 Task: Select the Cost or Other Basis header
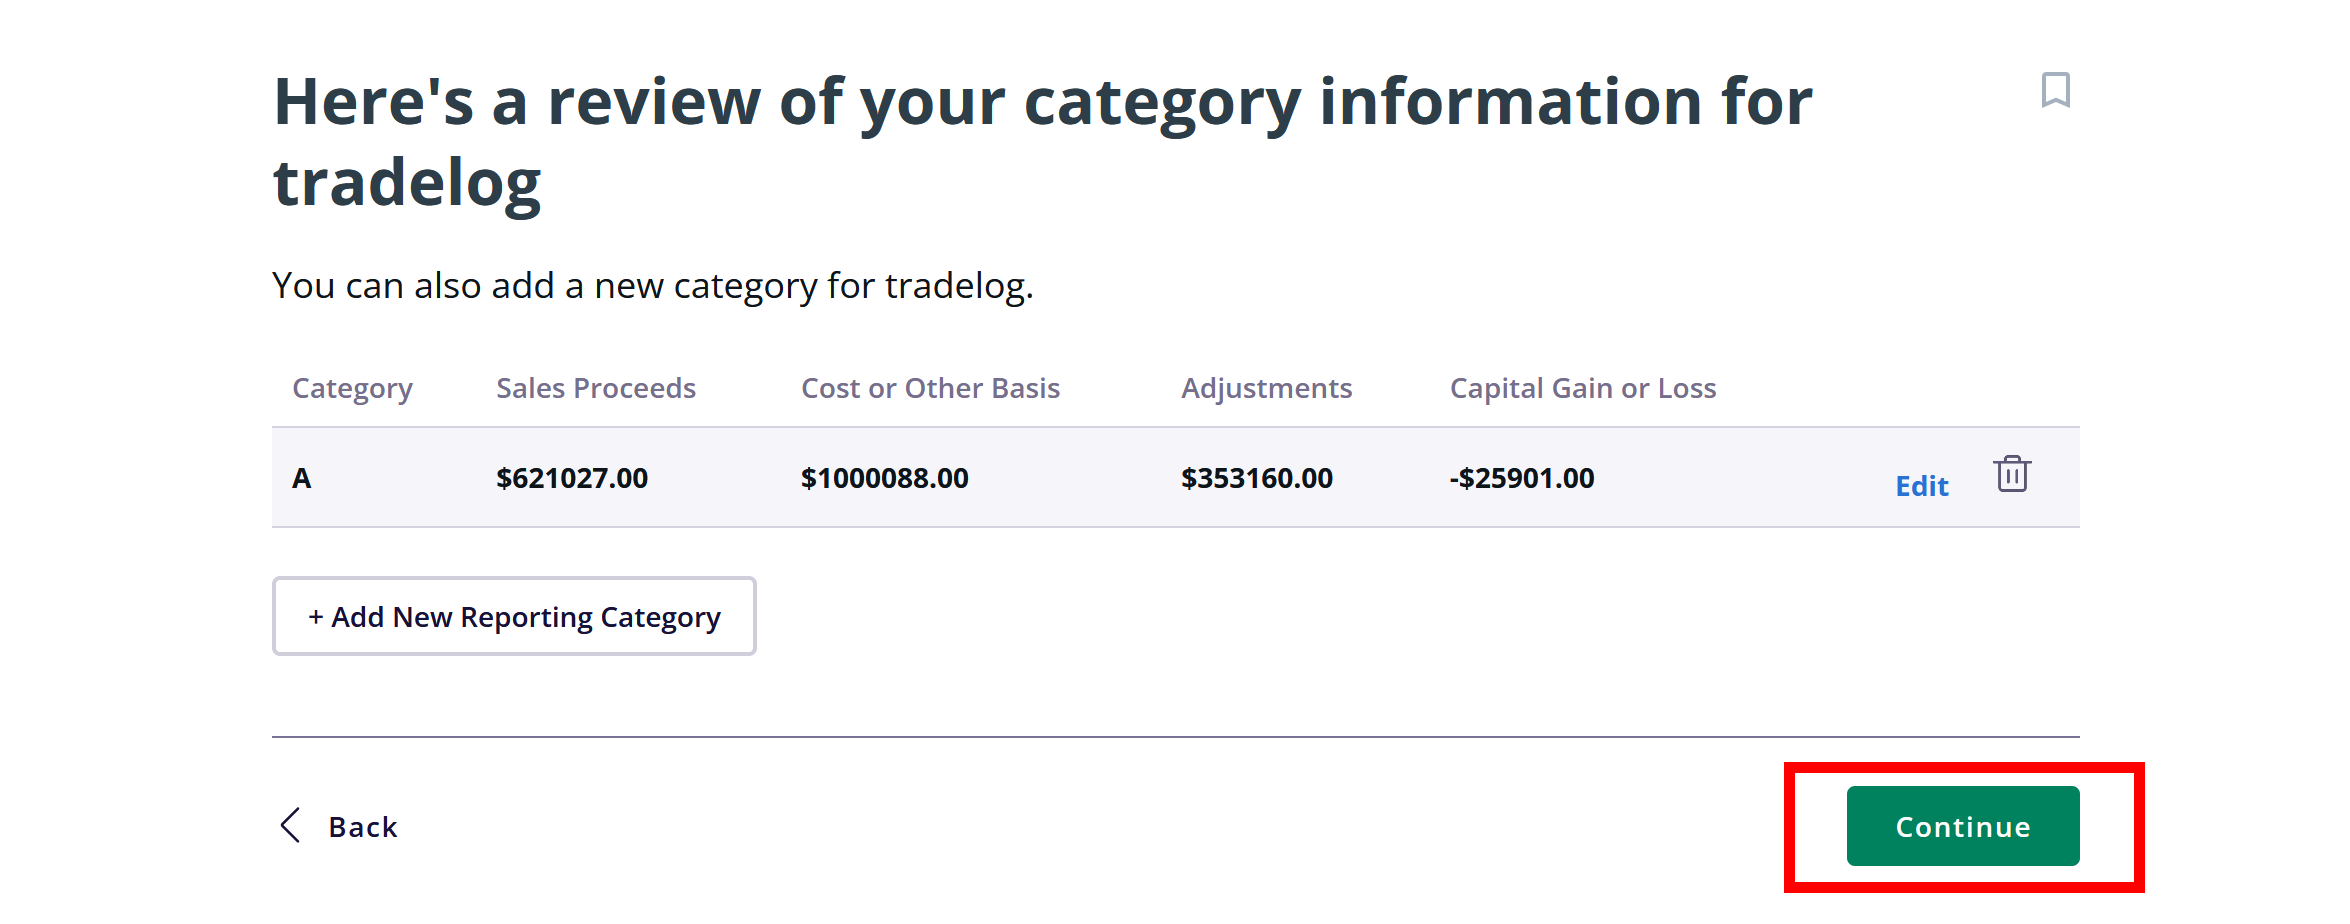click(x=930, y=388)
